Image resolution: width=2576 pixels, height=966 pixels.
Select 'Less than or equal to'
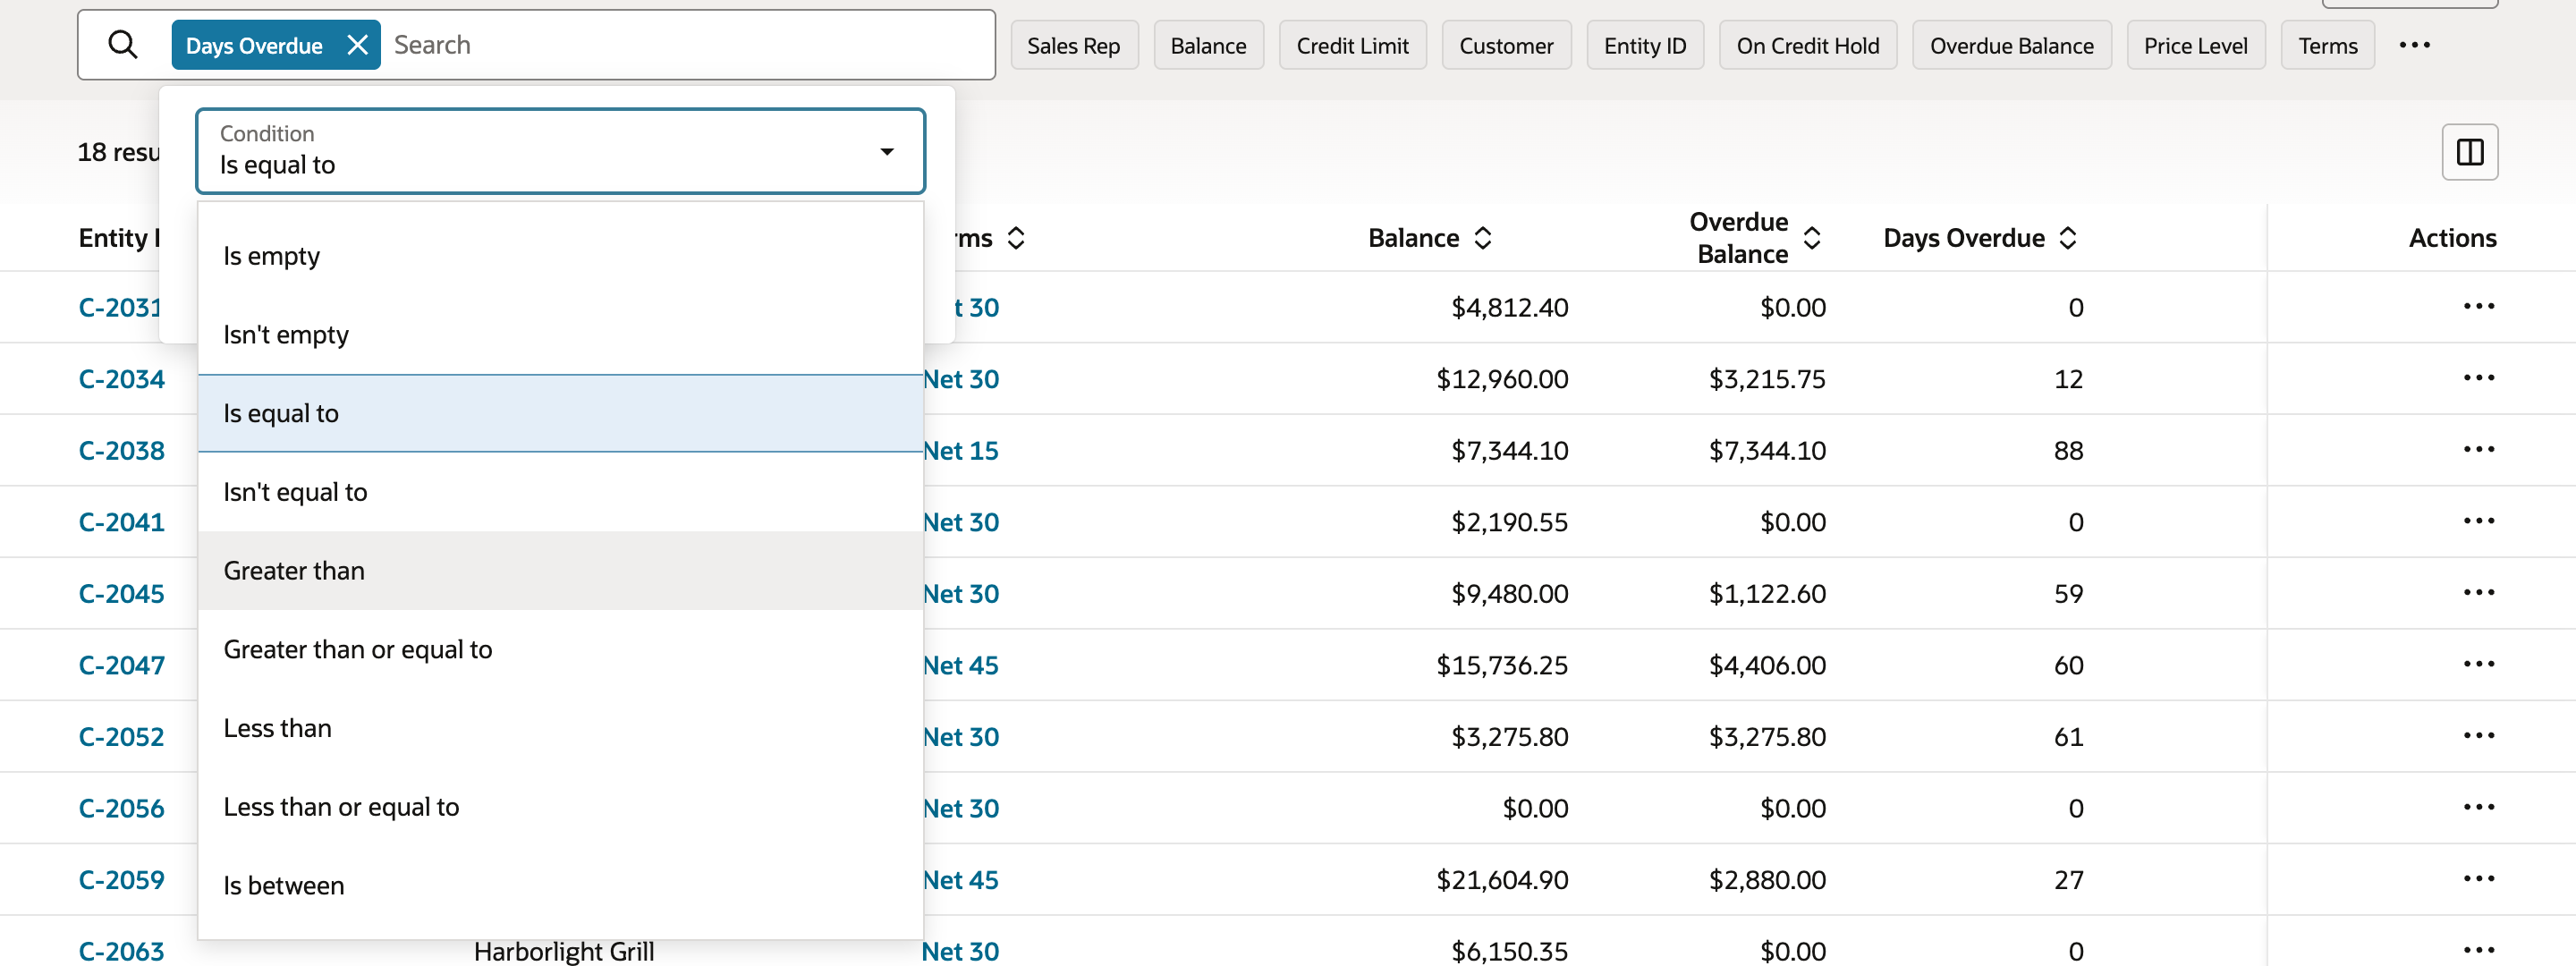[x=560, y=807]
